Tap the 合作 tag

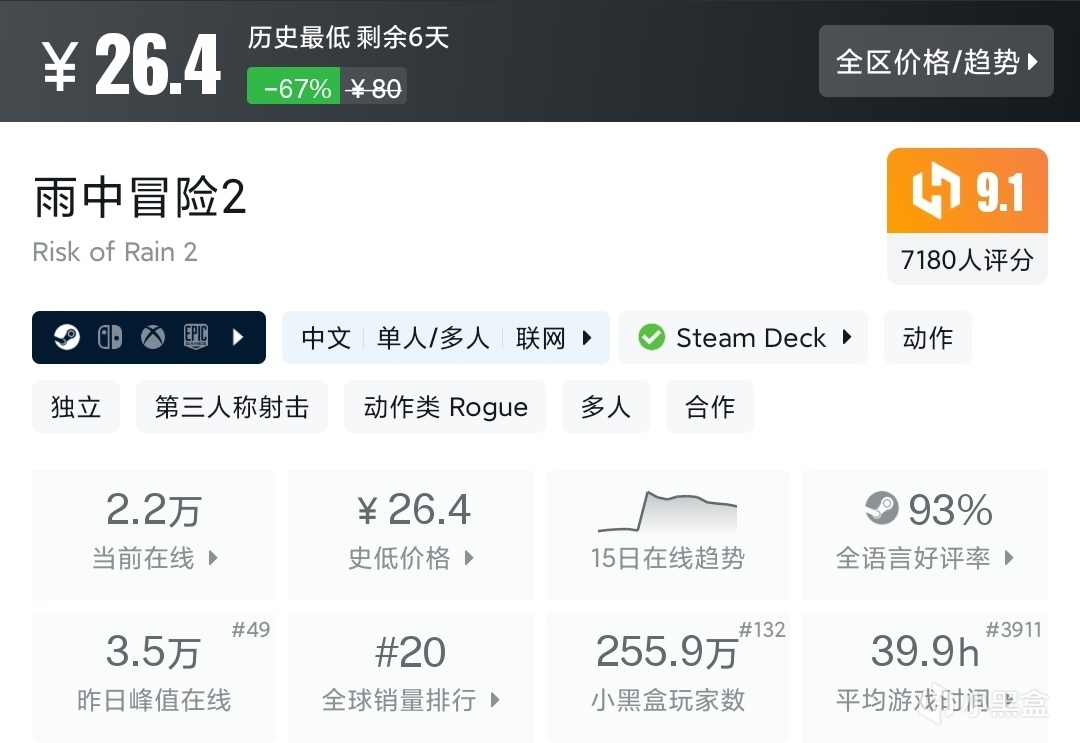click(x=710, y=407)
